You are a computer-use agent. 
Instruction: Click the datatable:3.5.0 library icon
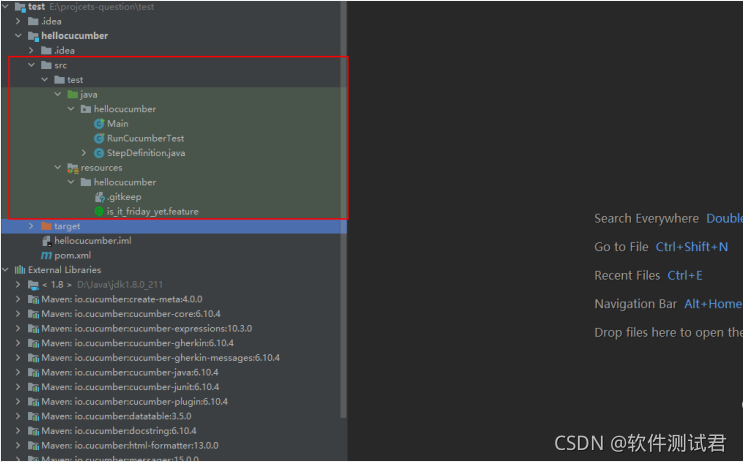point(33,417)
